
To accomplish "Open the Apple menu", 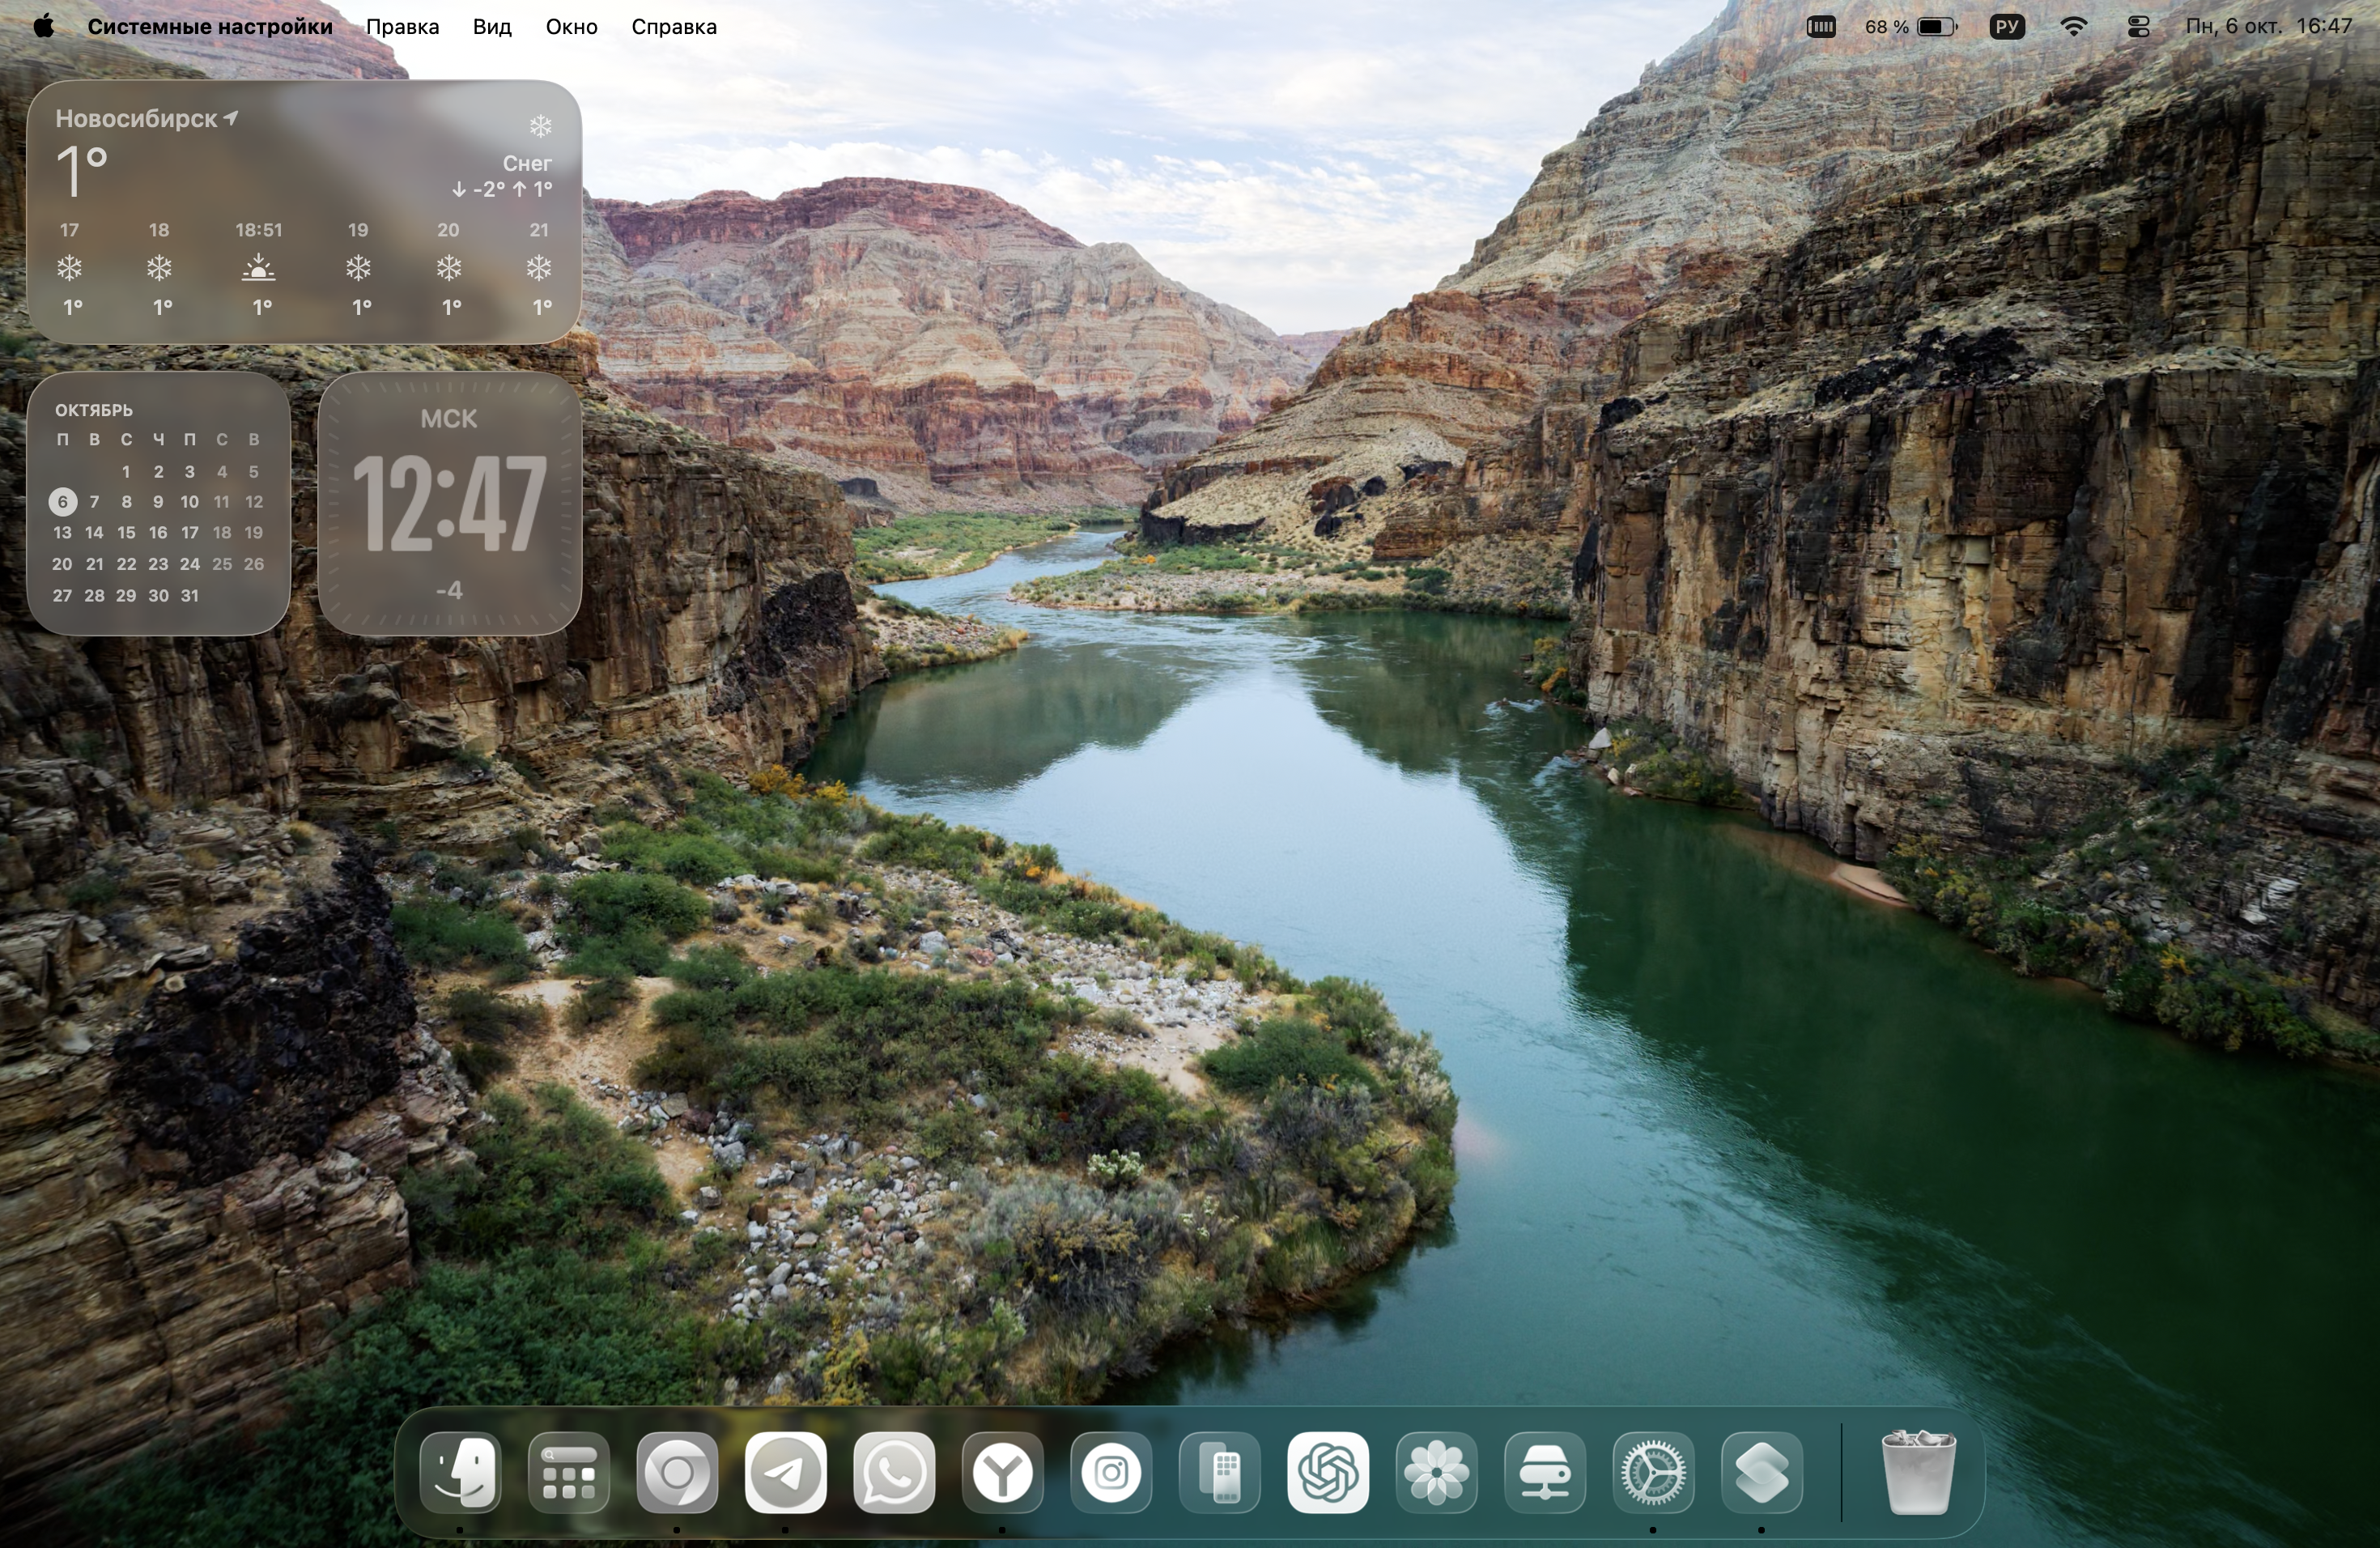I will [x=43, y=27].
